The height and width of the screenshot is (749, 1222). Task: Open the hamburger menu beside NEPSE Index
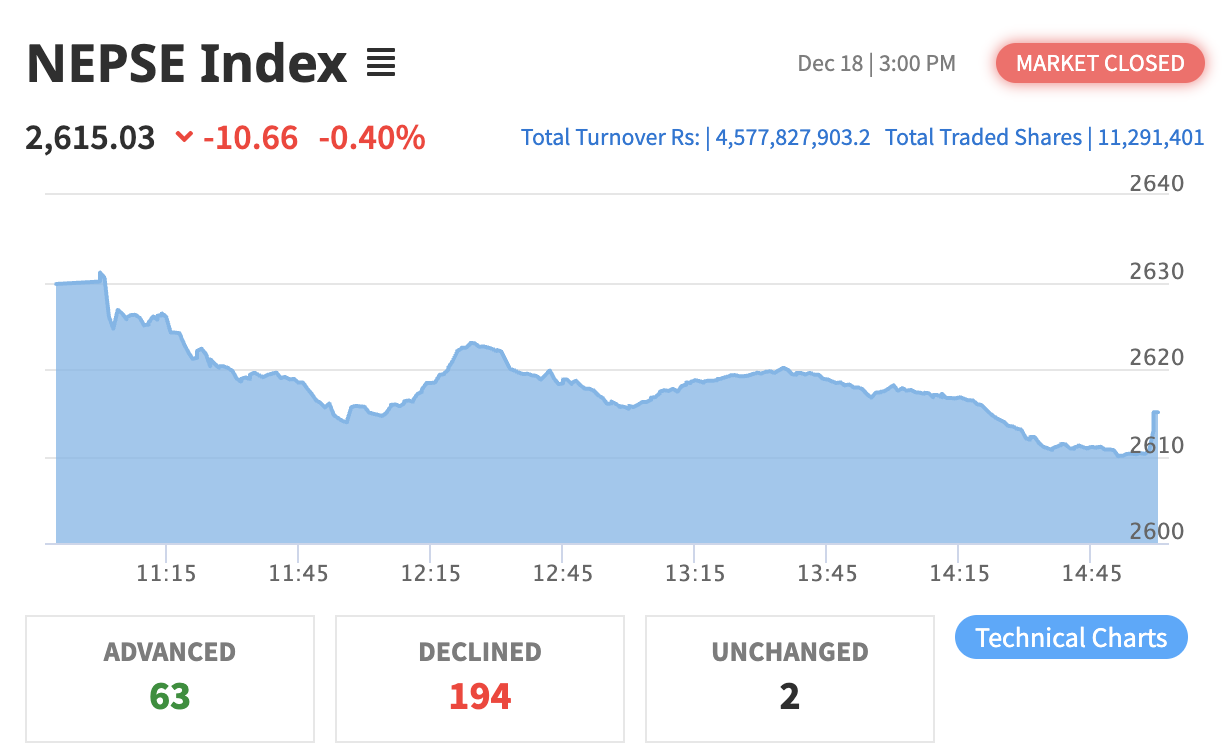tap(381, 64)
